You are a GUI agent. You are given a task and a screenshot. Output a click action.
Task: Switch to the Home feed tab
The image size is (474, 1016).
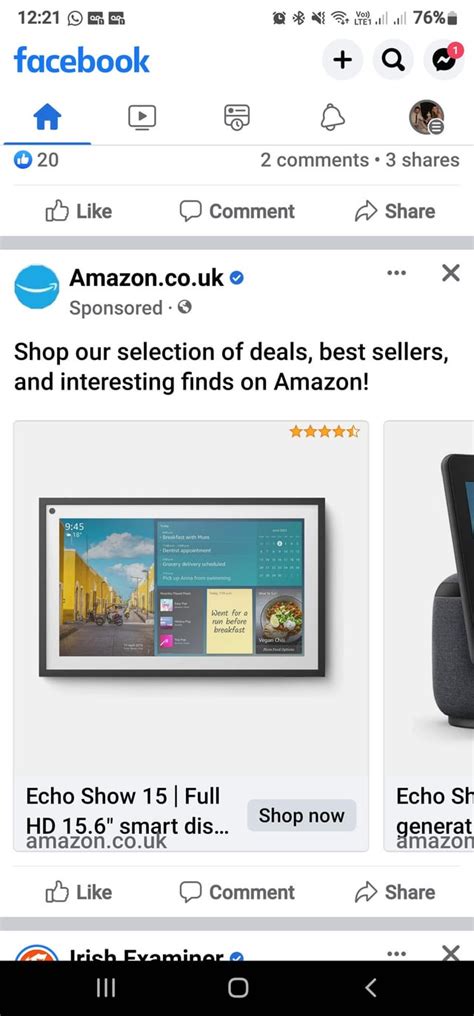(x=47, y=118)
